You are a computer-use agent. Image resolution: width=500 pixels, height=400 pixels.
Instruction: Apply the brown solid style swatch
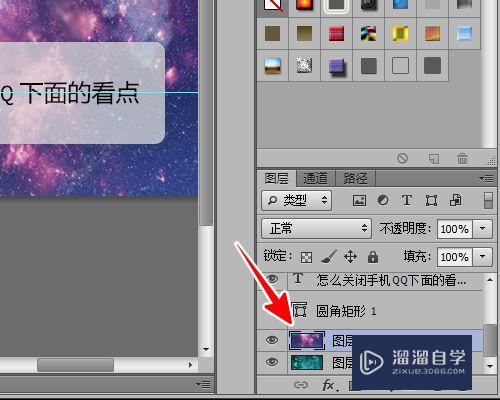[x=272, y=33]
